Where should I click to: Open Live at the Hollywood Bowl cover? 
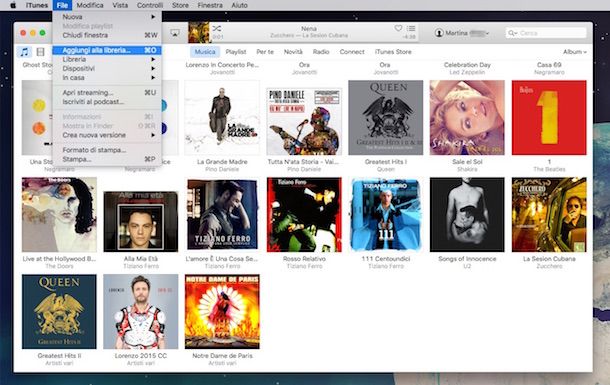(x=59, y=215)
